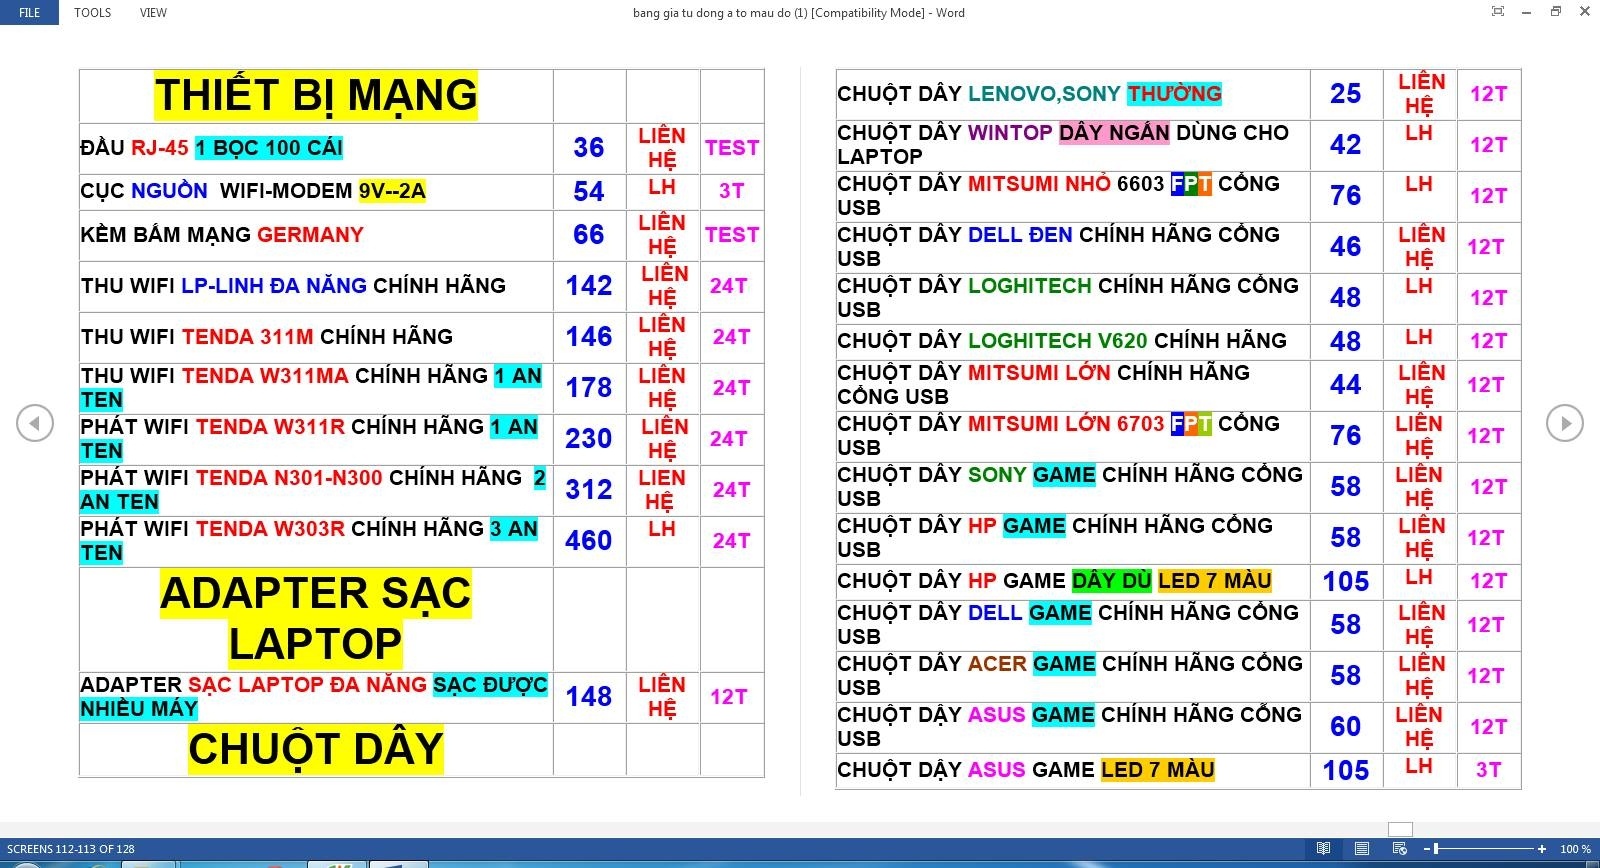The image size is (1600, 868).
Task: Click the price 178 cell
Action: [589, 388]
